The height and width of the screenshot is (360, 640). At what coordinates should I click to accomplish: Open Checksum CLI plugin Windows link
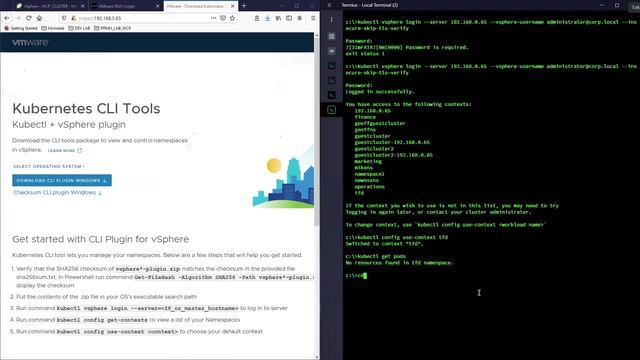pos(58,193)
